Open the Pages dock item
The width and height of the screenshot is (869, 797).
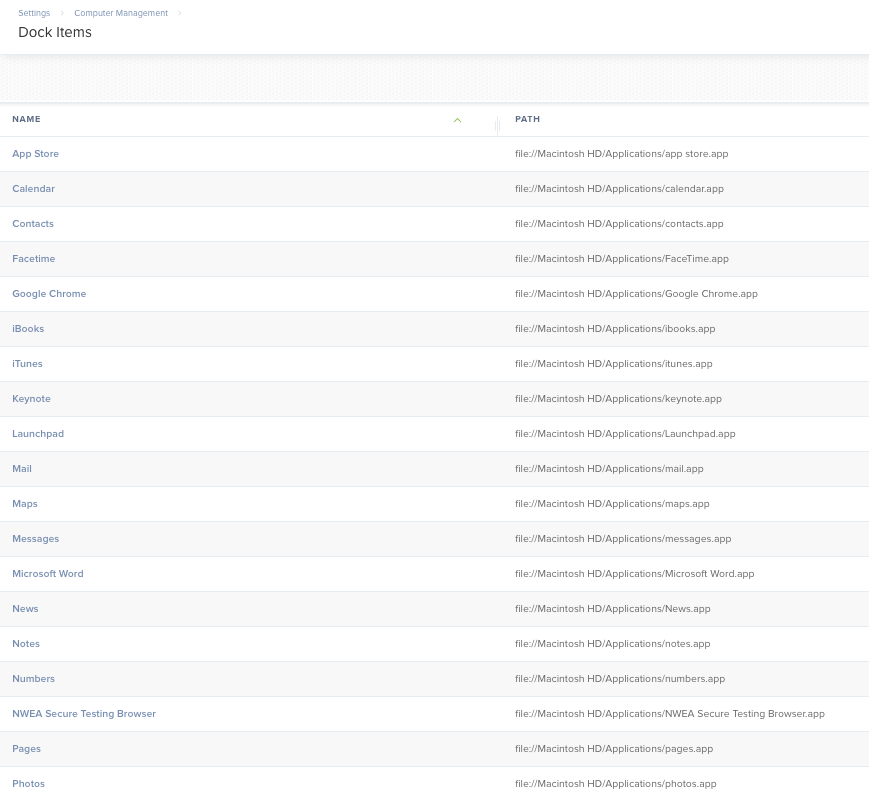coord(26,749)
